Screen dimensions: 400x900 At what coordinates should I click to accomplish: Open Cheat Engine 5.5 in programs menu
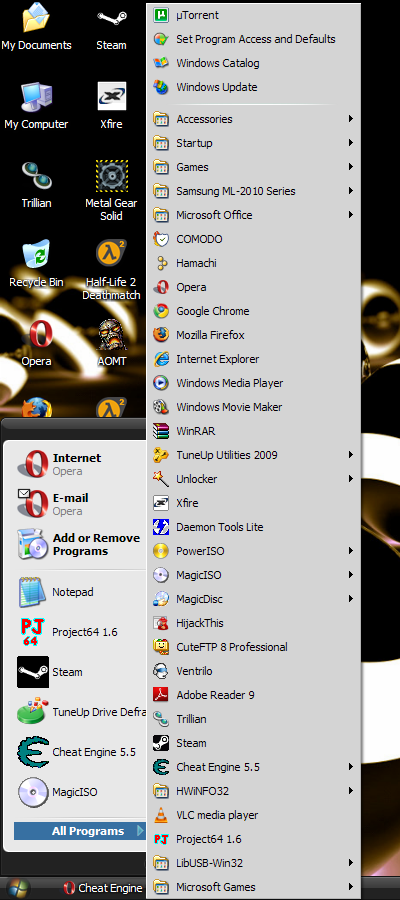coord(254,767)
